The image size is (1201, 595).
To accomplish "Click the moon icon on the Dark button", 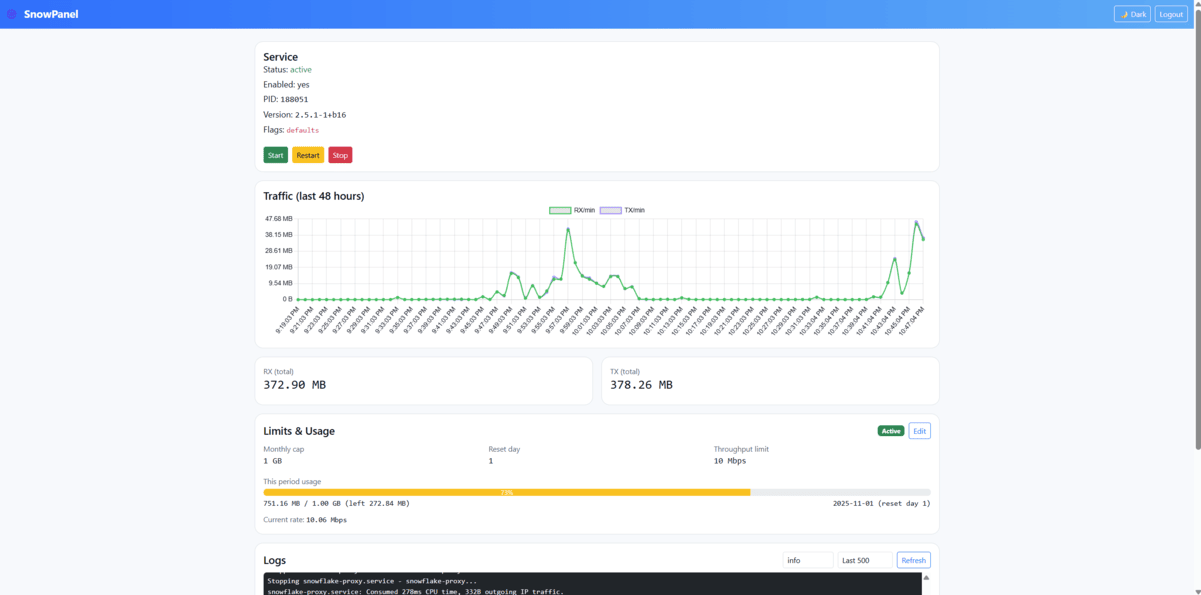I will click(1124, 14).
